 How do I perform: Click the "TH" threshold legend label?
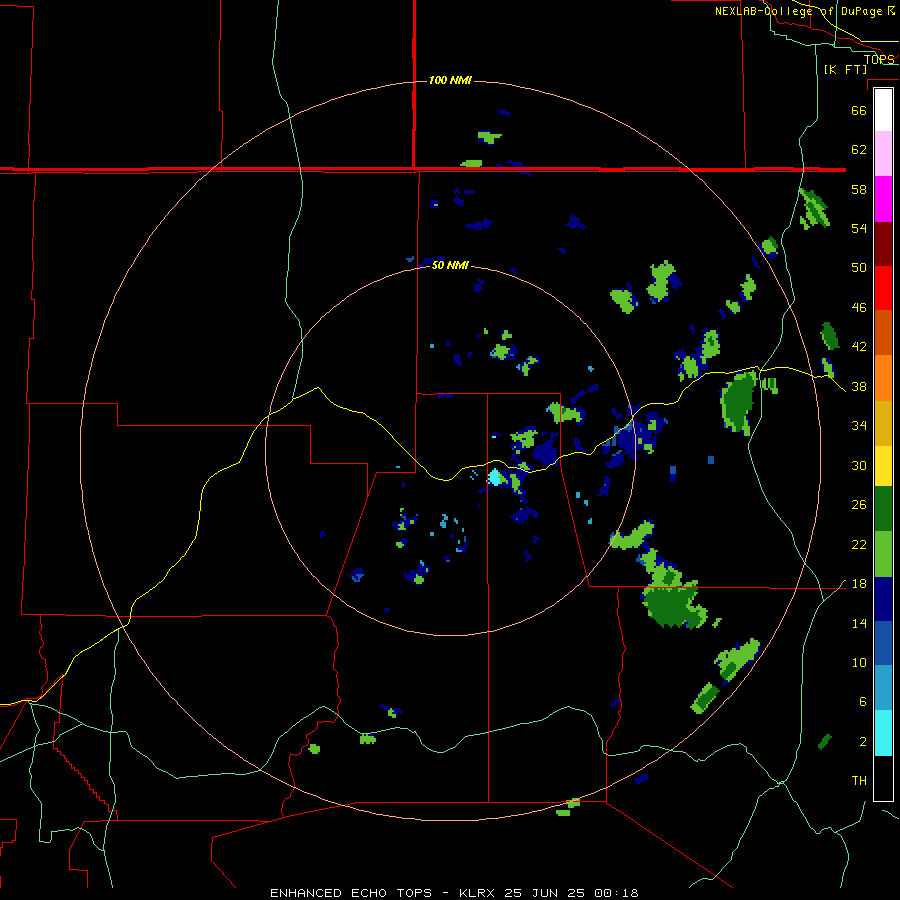pyautogui.click(x=859, y=781)
